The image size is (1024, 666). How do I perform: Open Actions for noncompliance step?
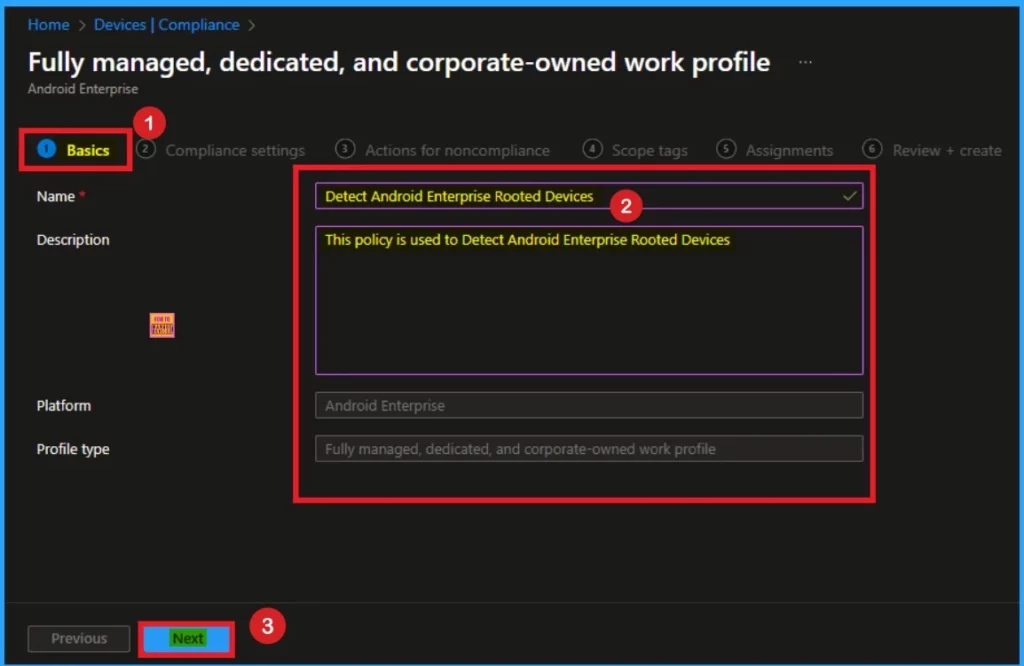tap(443, 150)
